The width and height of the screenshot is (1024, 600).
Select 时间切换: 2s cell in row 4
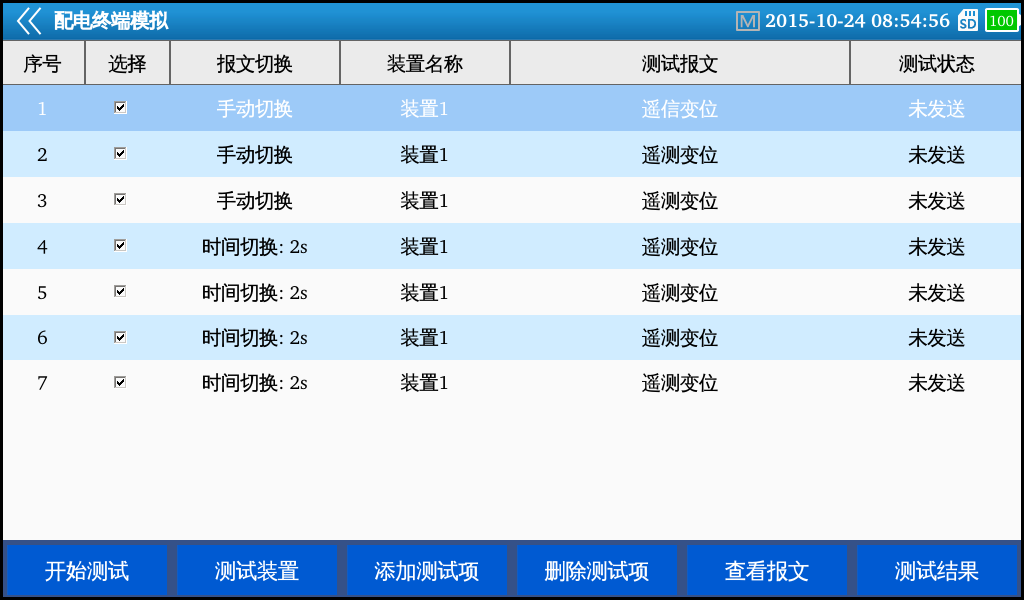click(255, 247)
